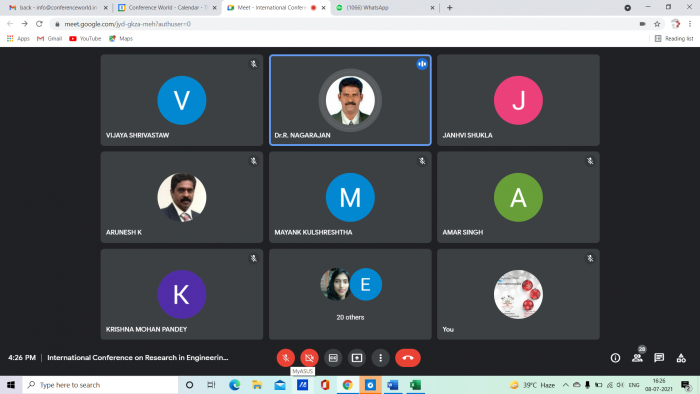Click the red leave call button
700x394 pixels.
(x=408, y=358)
